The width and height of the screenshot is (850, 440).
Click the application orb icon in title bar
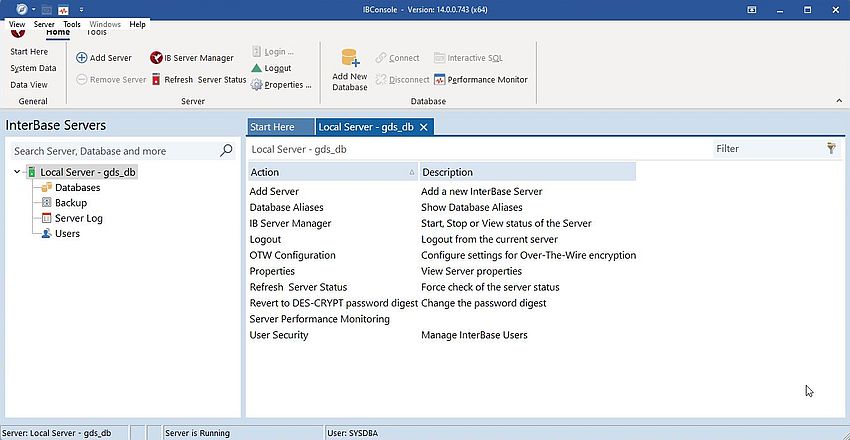click(x=21, y=9)
